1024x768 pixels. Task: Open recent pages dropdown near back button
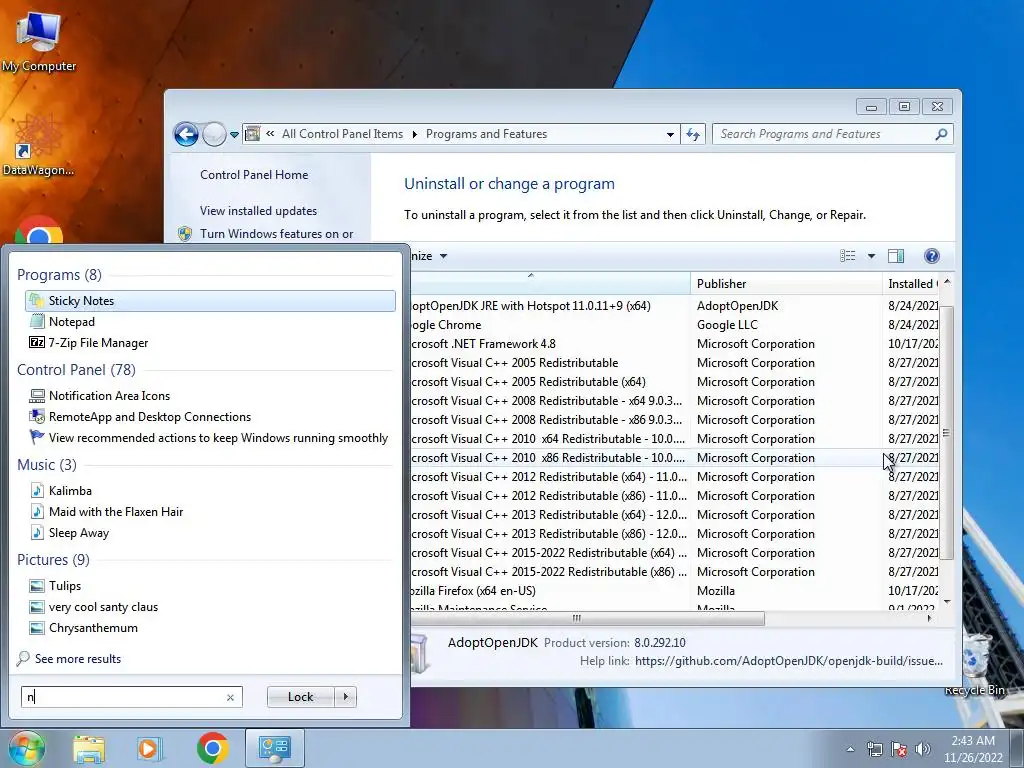coord(234,135)
